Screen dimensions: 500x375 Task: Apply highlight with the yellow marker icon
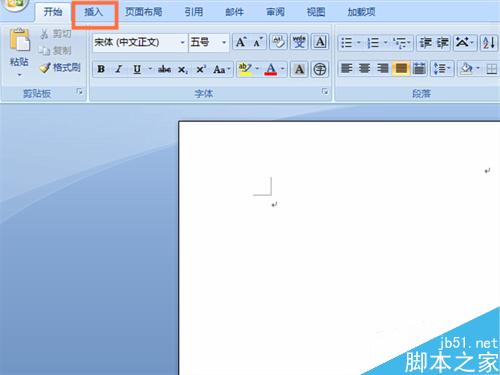click(245, 69)
